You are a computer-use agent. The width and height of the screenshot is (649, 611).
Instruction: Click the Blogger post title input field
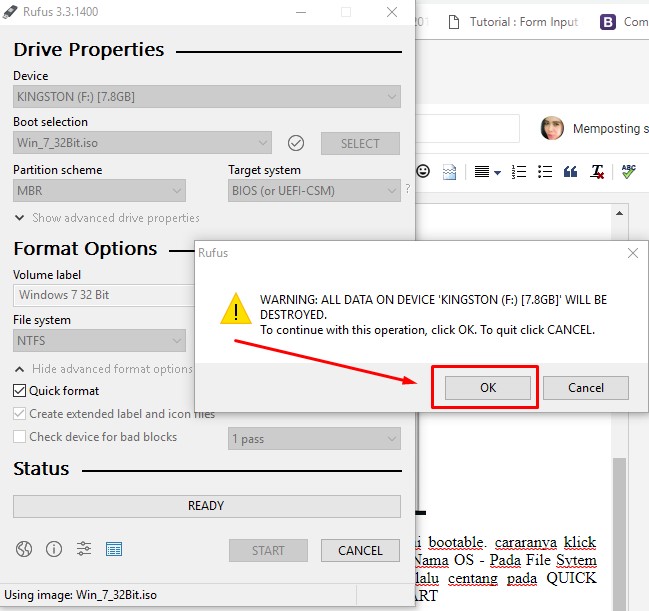pos(468,128)
